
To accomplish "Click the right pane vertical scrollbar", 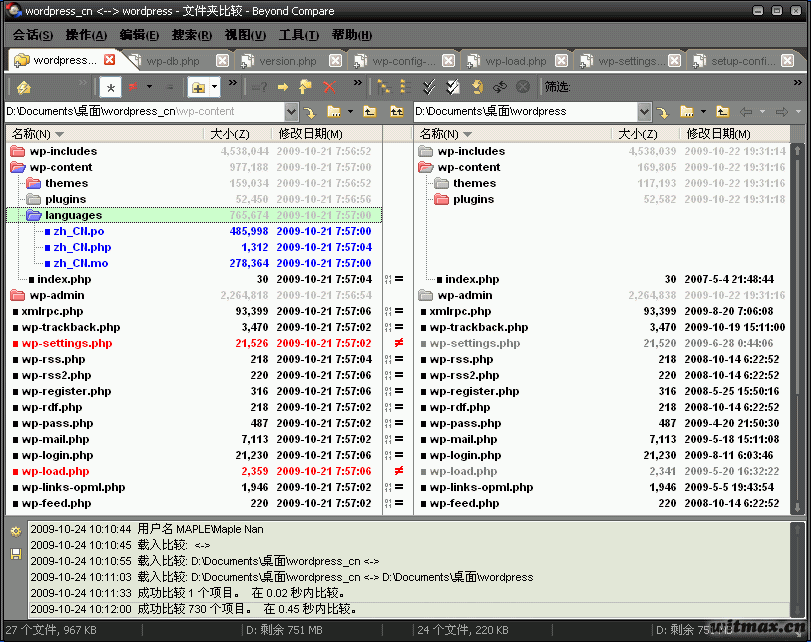I will (x=798, y=328).
